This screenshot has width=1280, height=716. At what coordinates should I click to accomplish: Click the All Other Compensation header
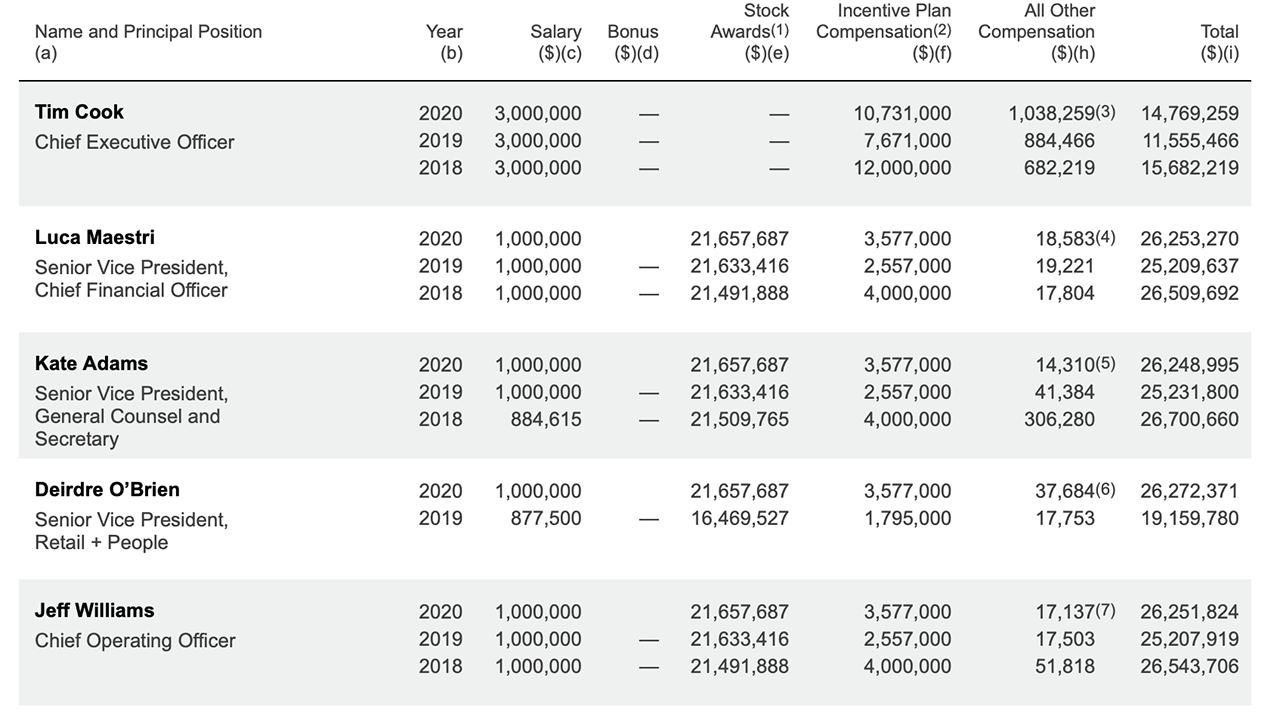click(x=1037, y=32)
